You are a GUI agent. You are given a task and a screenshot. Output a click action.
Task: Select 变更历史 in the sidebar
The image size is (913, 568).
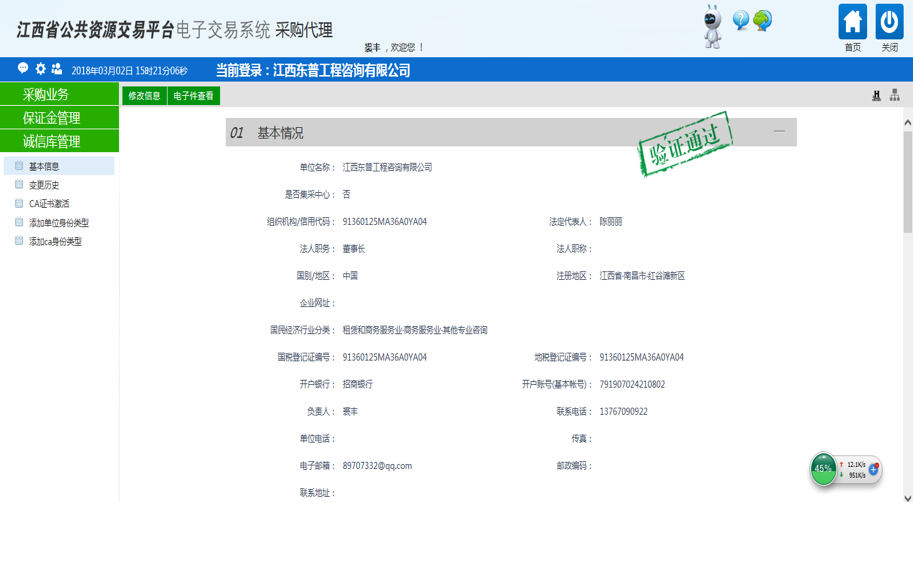44,185
